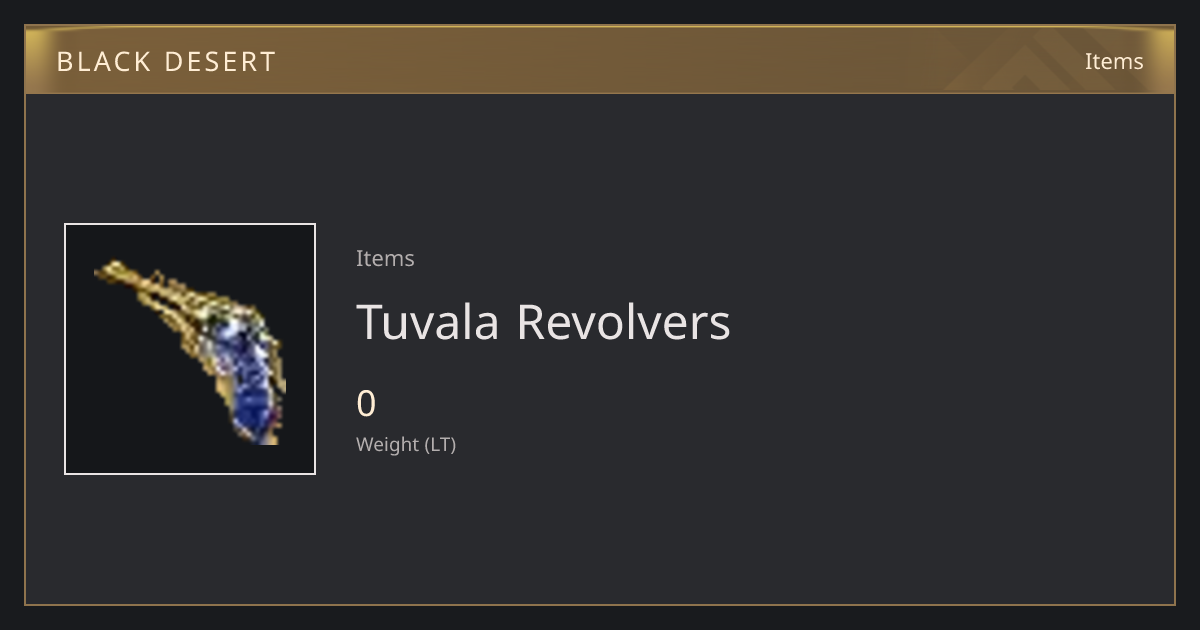The height and width of the screenshot is (630, 1200).
Task: Click the Items category label above the item name
Action: (385, 258)
